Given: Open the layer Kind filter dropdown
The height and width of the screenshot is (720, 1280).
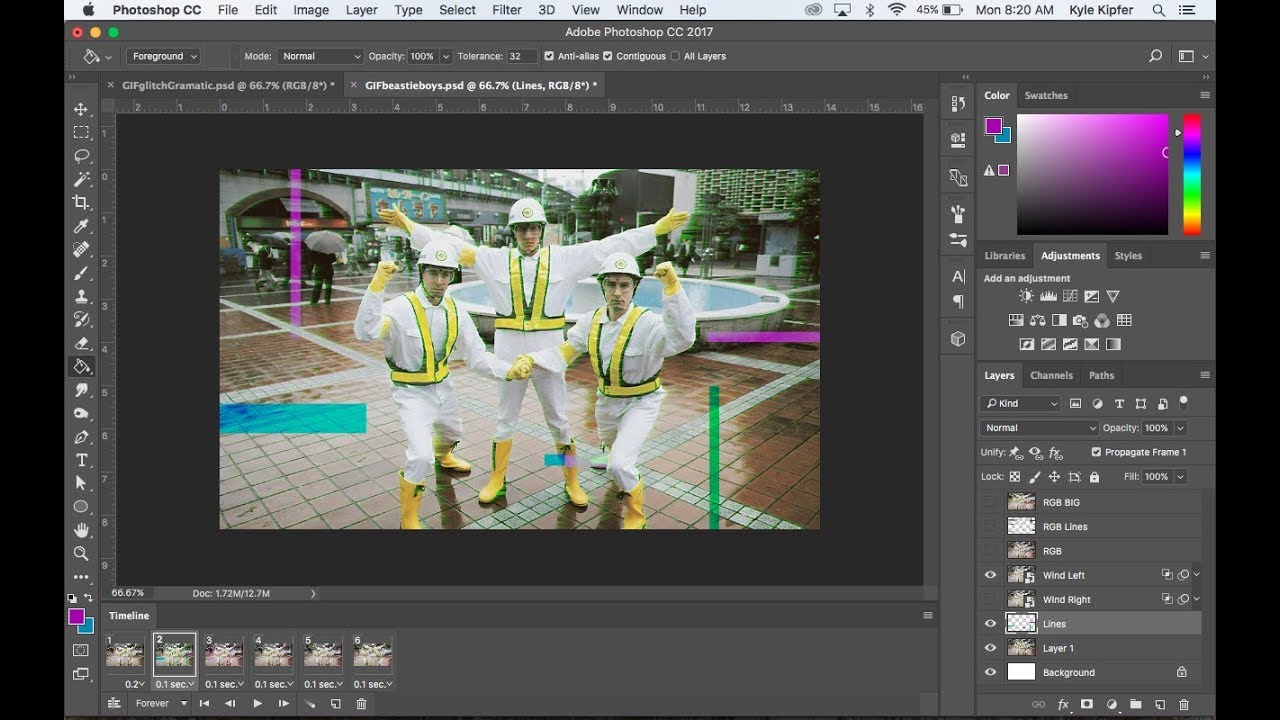Looking at the screenshot, I should click(x=1021, y=403).
